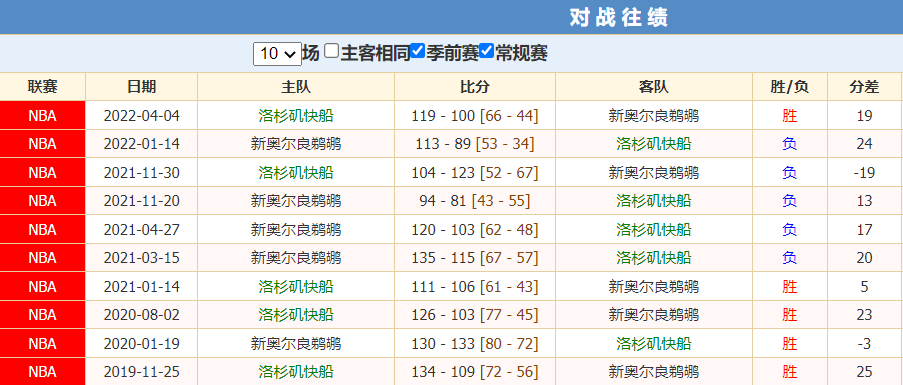Select date 2020-08-02

pos(142,315)
